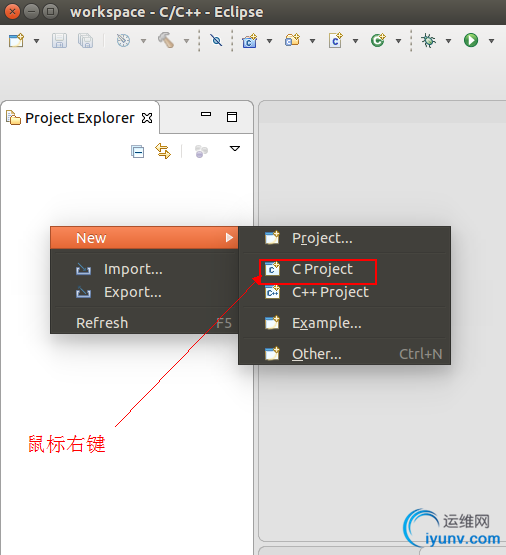Select C Project in the New submenu

click(344, 269)
